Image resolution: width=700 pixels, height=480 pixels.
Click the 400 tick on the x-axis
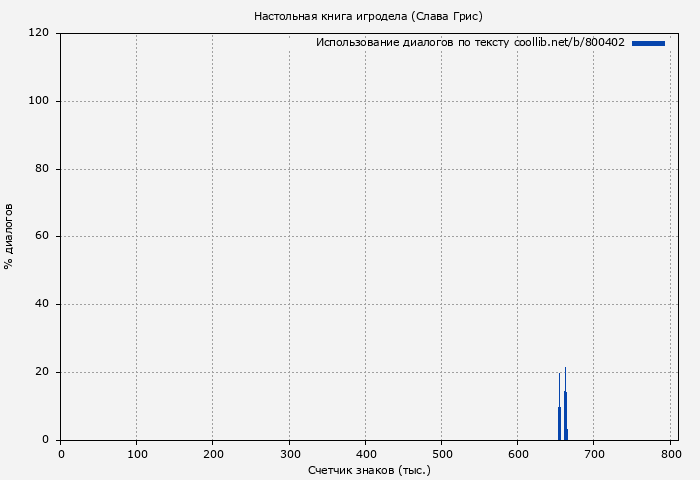(365, 454)
